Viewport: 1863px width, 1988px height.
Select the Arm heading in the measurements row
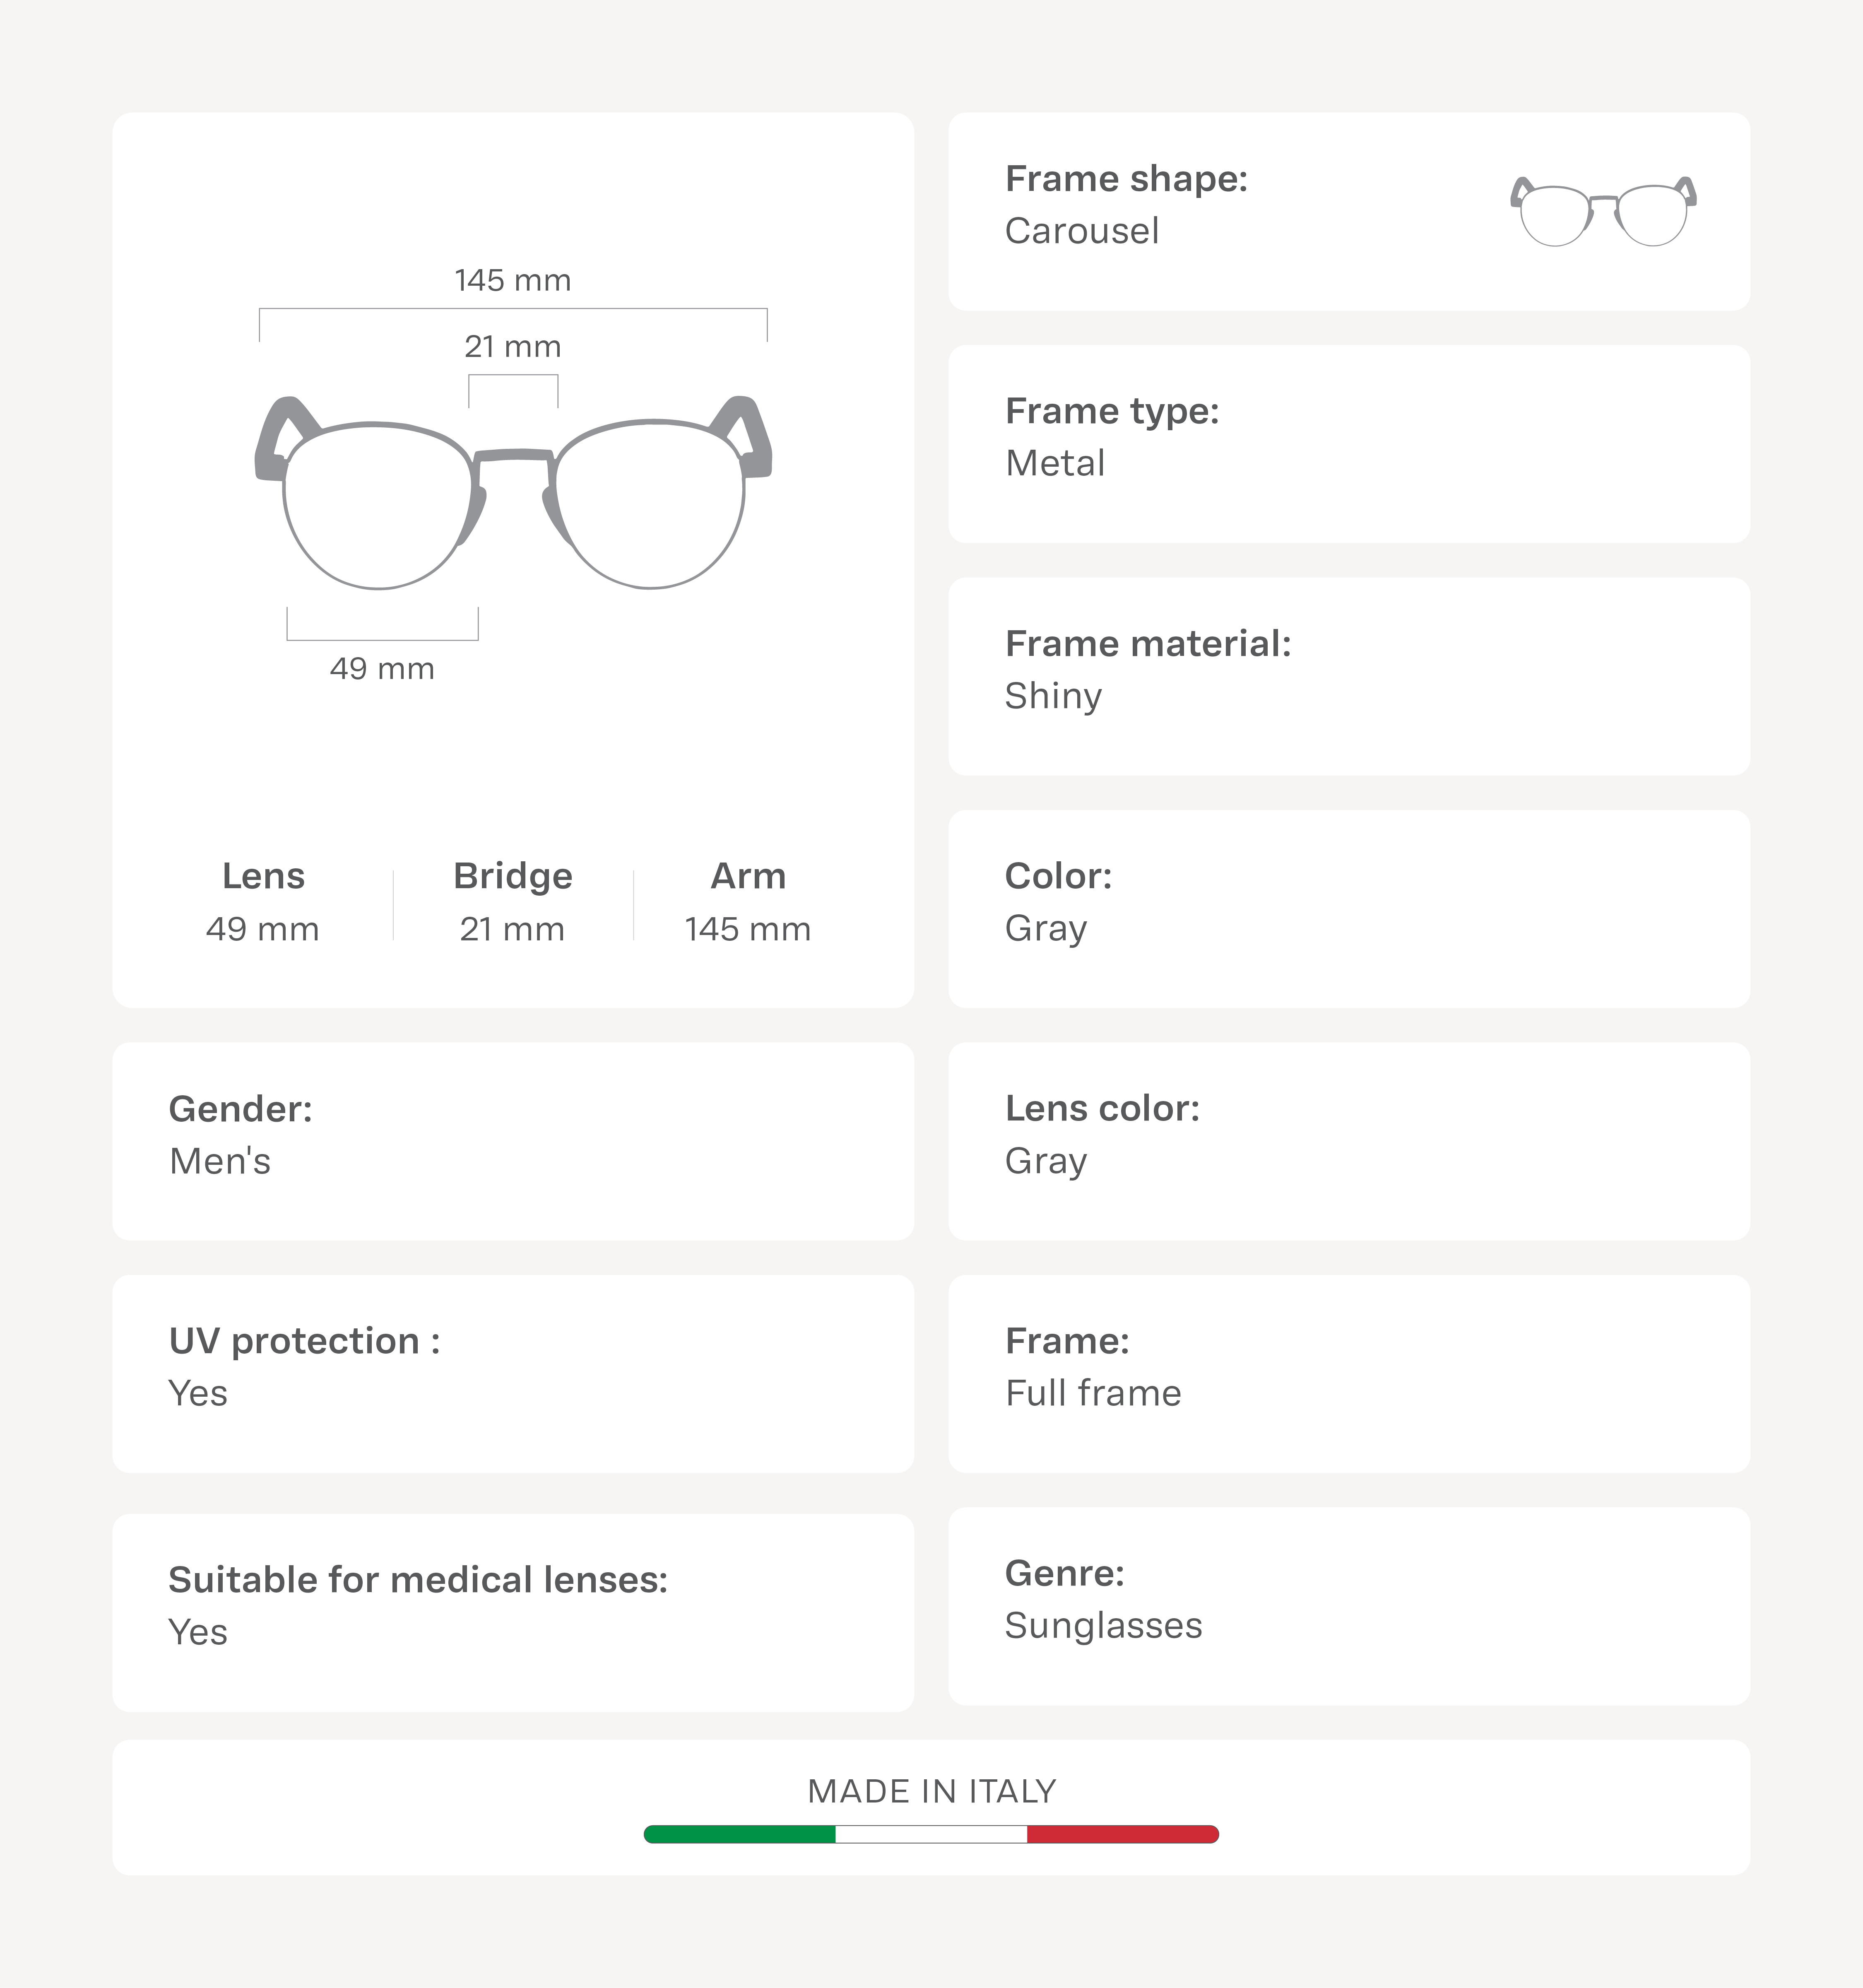(x=748, y=876)
